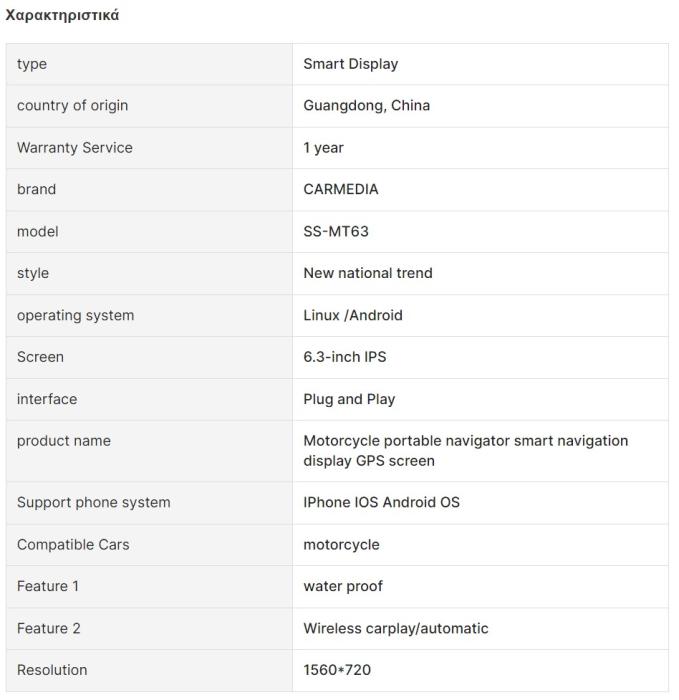
Task: Select the operating system label
Action: coord(75,316)
